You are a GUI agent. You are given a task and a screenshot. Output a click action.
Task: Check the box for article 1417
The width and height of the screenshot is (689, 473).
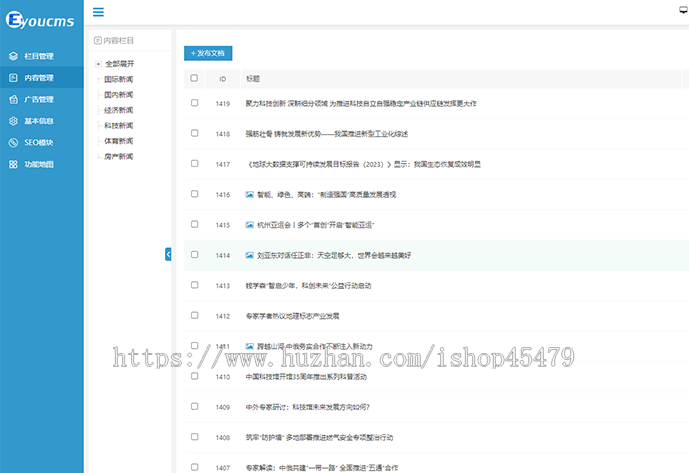pyautogui.click(x=195, y=163)
